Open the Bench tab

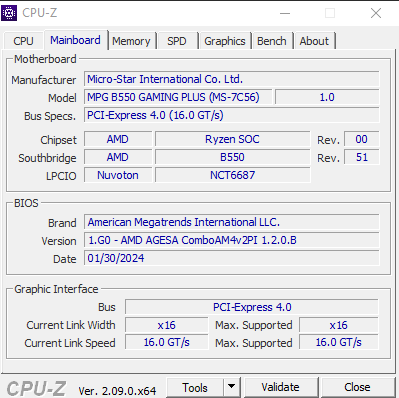coord(272,41)
